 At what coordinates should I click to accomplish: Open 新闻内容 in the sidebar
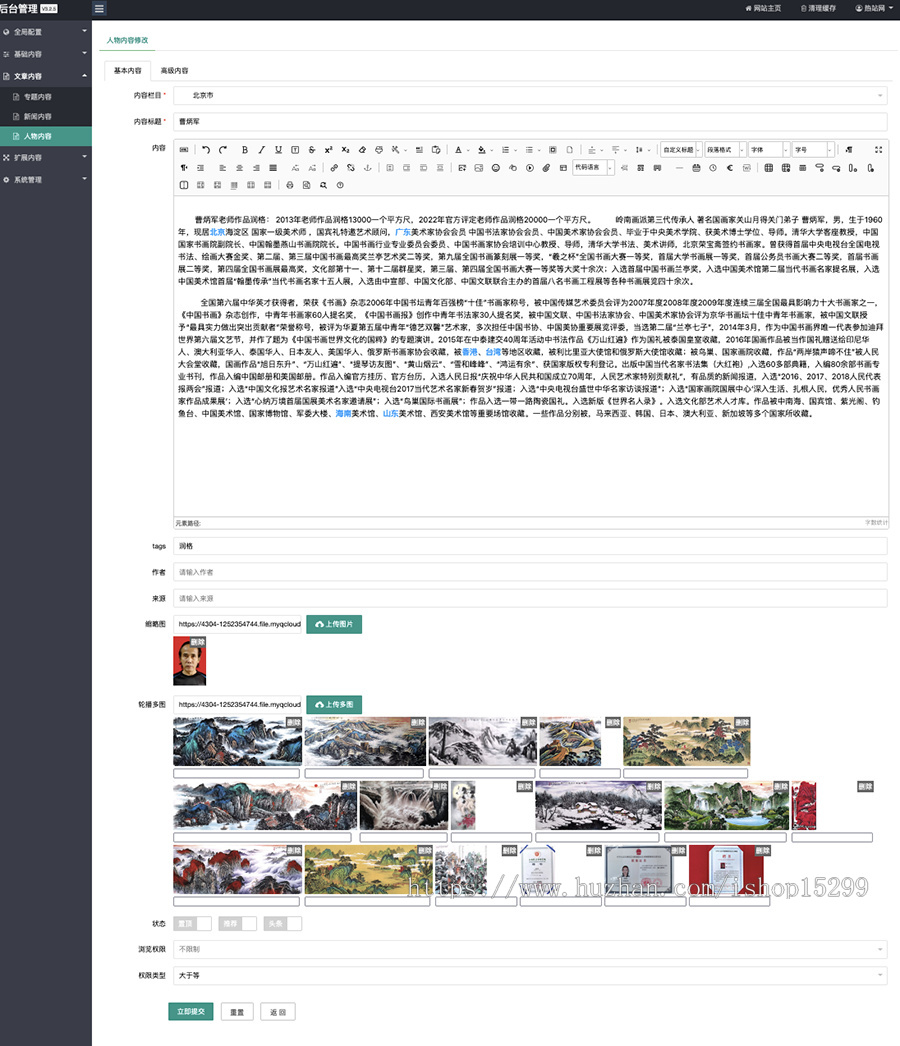[x=45, y=117]
